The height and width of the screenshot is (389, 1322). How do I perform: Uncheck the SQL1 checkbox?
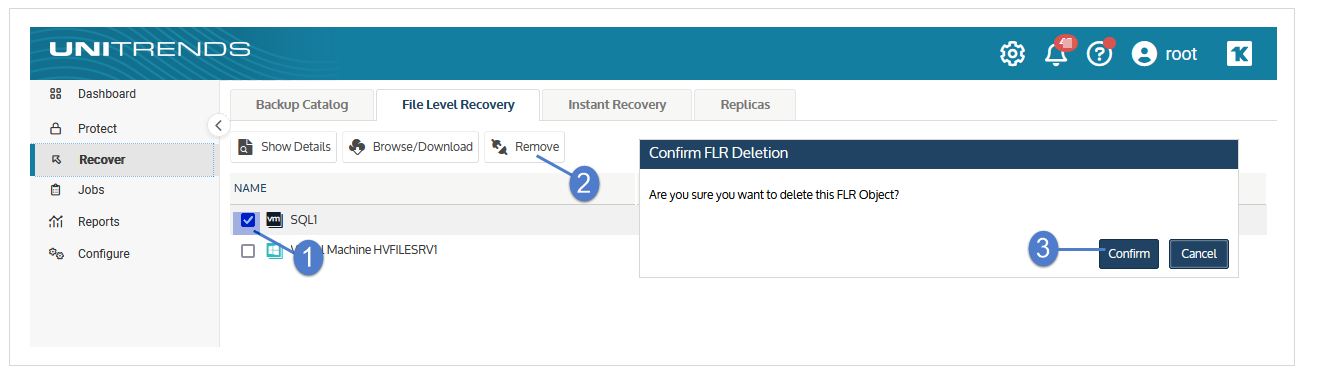(x=248, y=220)
